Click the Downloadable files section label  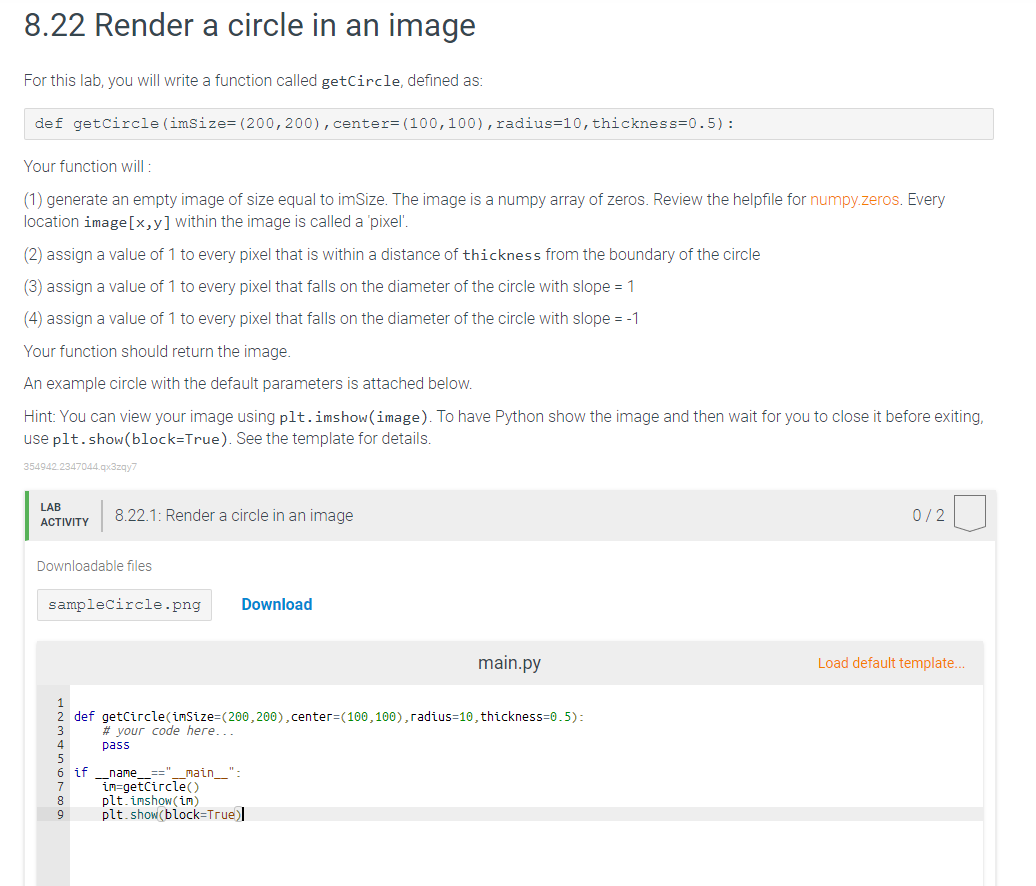click(94, 565)
